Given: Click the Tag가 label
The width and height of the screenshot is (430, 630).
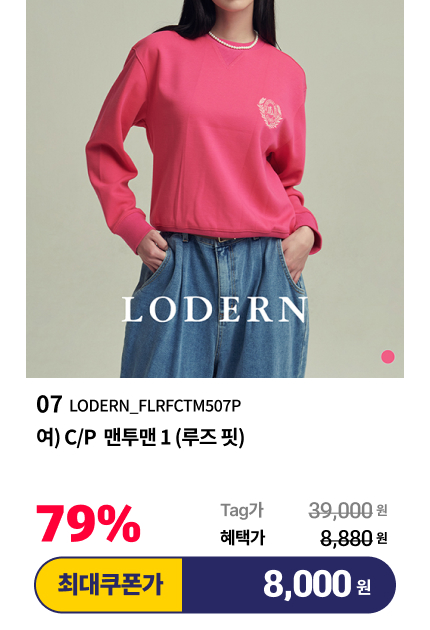Looking at the screenshot, I should (242, 510).
